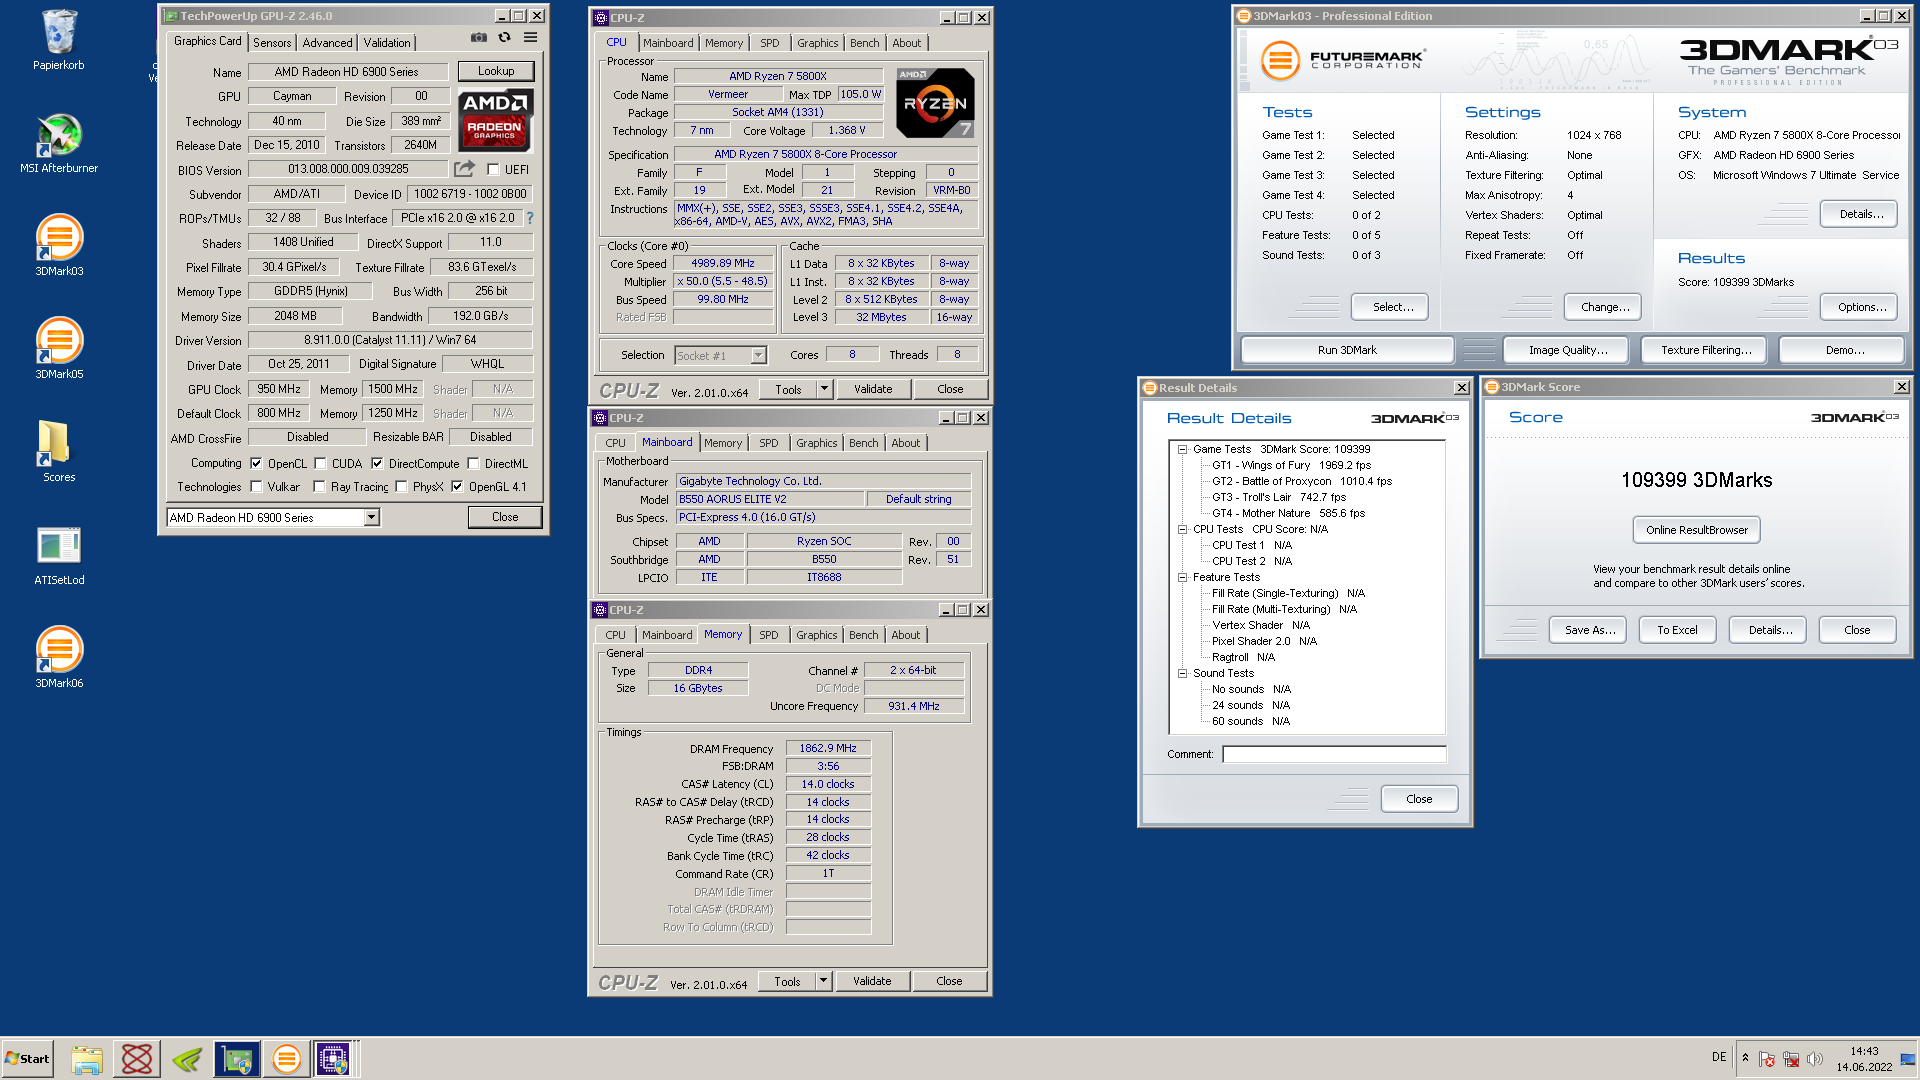
Task: Switch to Validation tab in GPU-Z
Action: pyautogui.click(x=387, y=43)
